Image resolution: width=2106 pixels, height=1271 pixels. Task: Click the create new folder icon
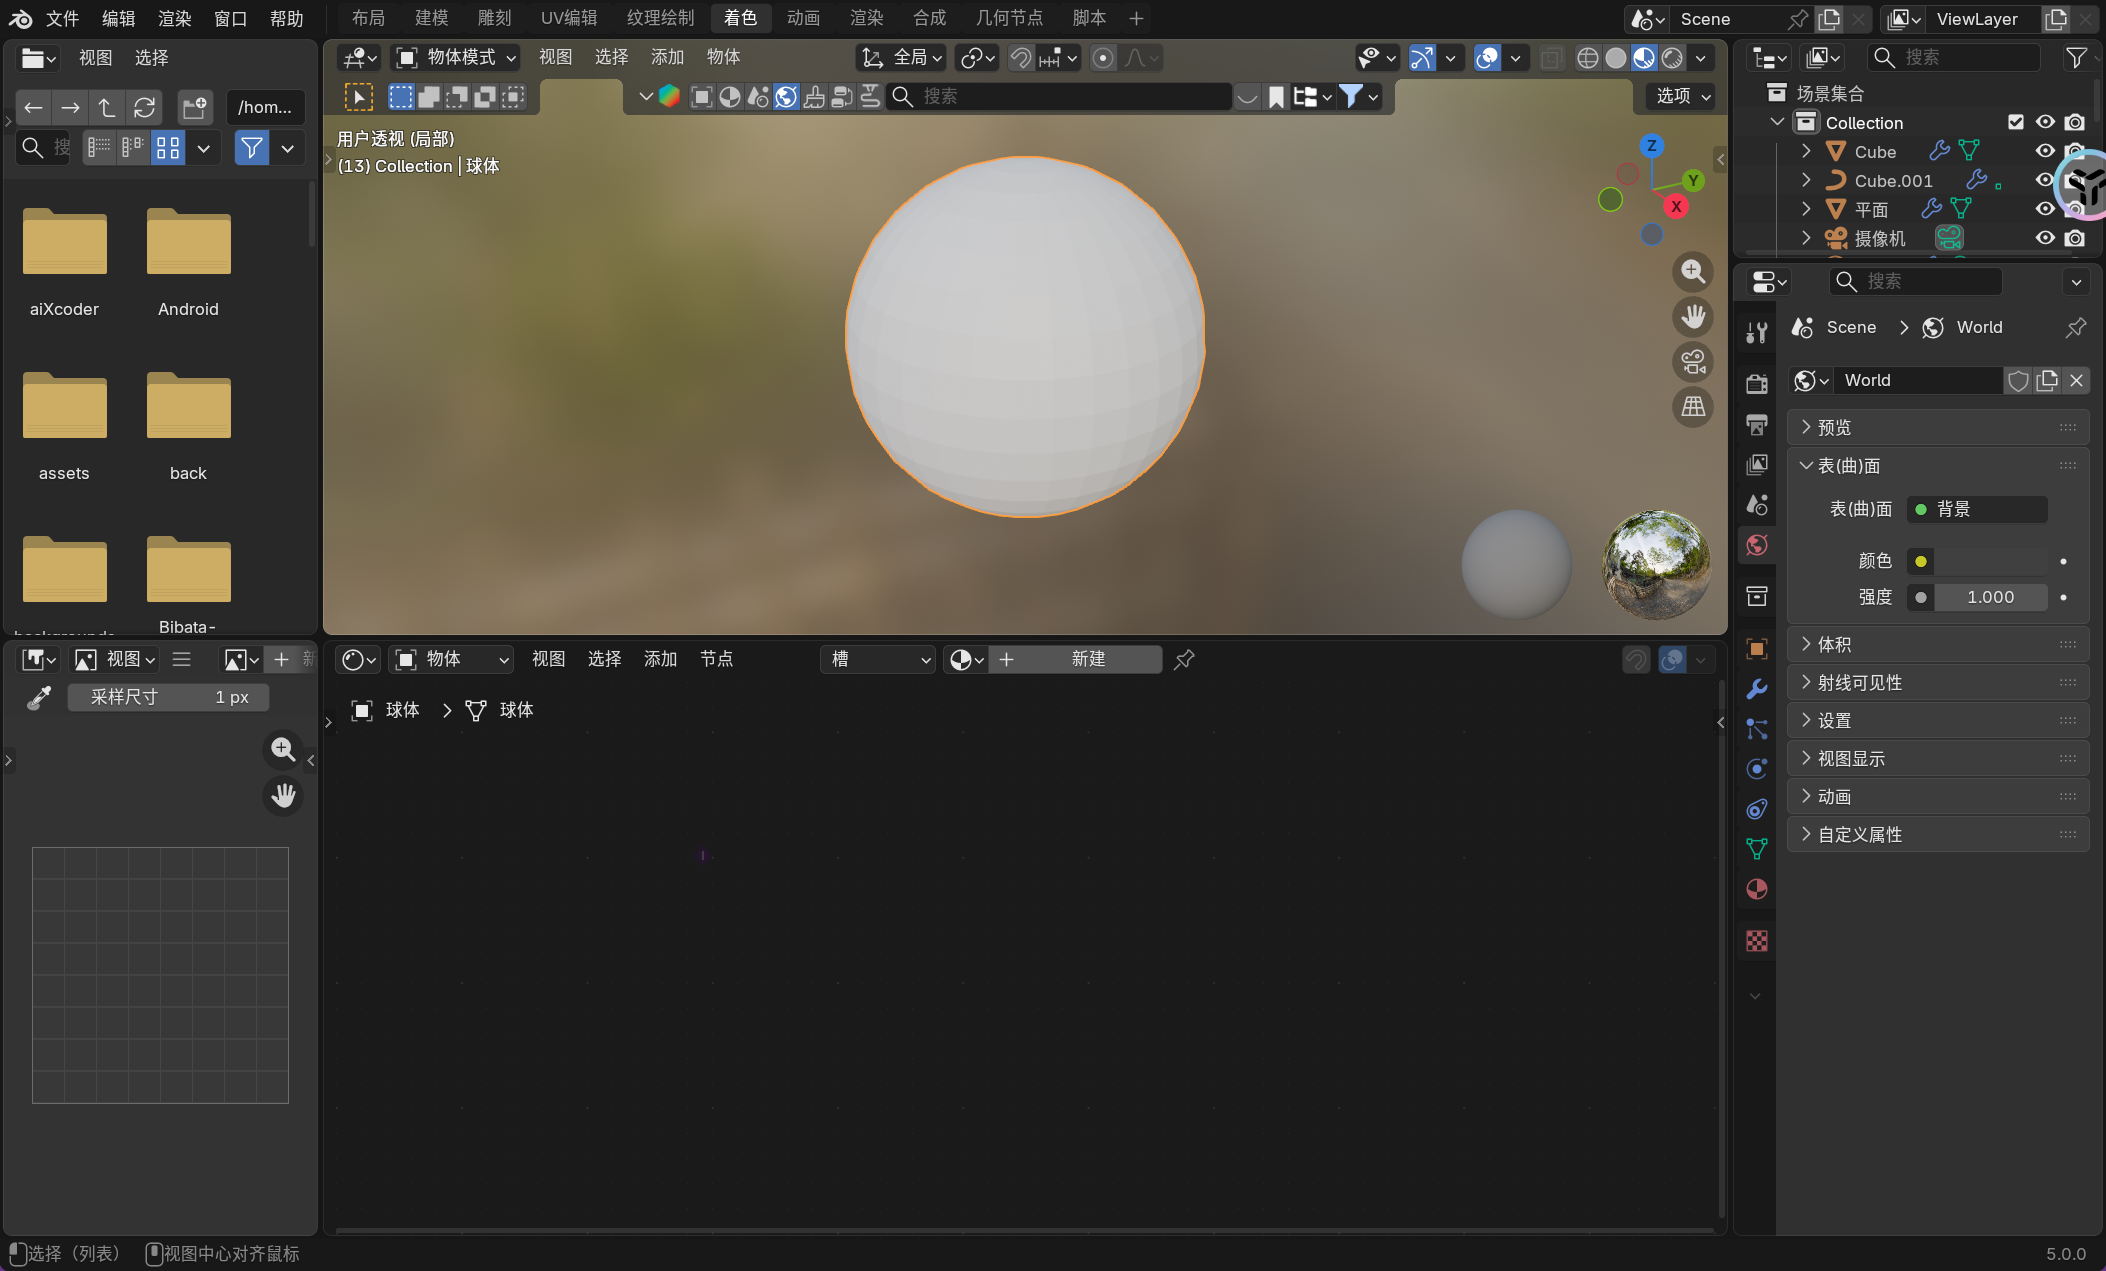[x=194, y=107]
